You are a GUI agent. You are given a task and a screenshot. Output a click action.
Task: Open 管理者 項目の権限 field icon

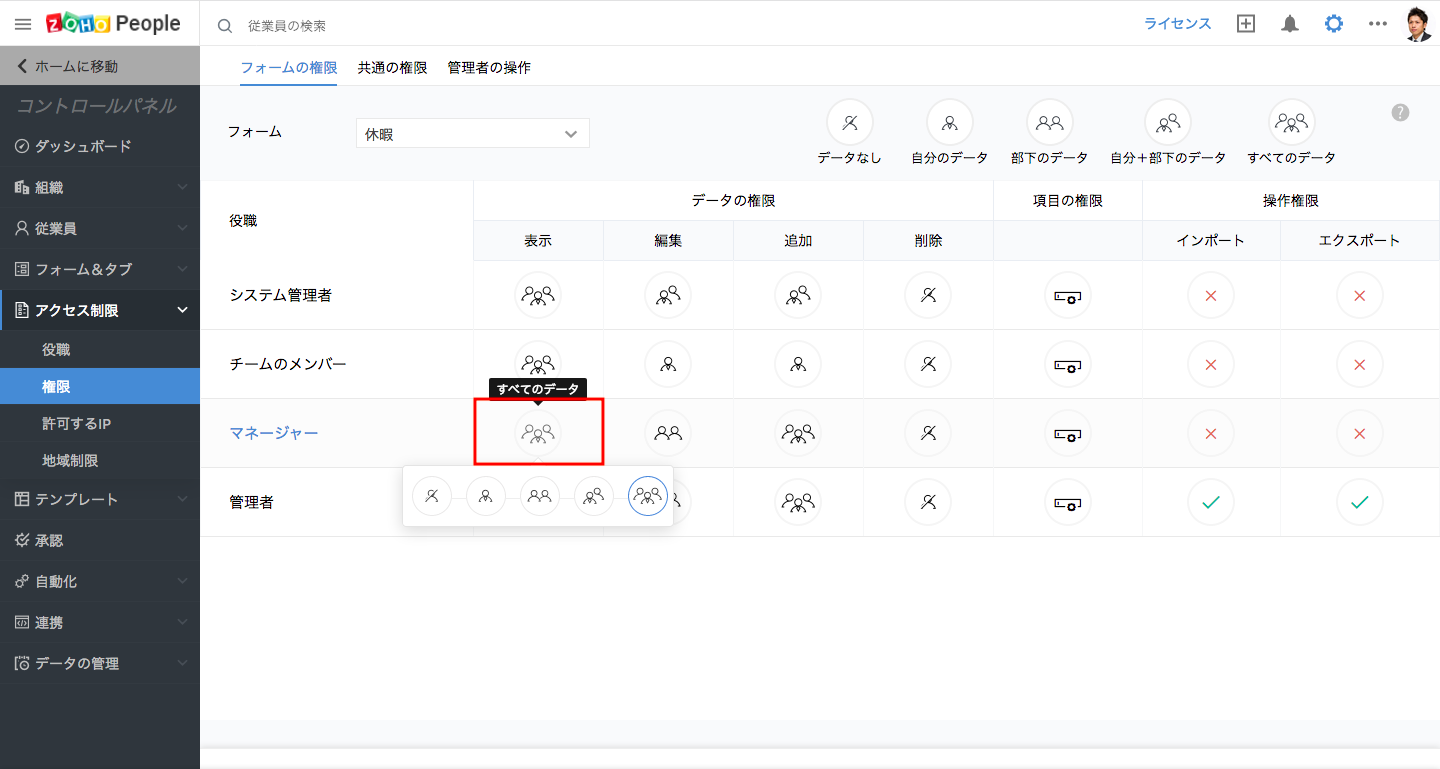pos(1068,502)
